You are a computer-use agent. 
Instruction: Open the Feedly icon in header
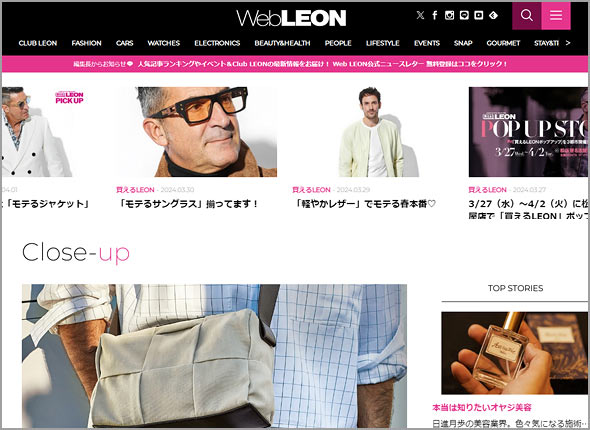point(493,15)
